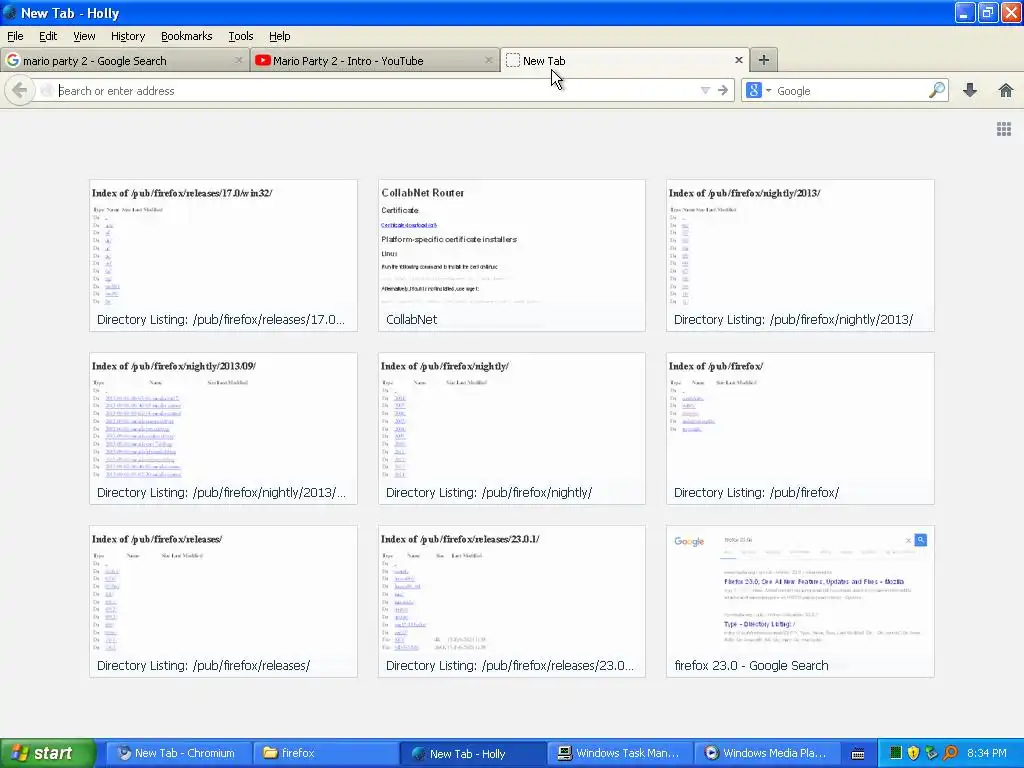Click the orange magnifier tray icon
Image resolution: width=1024 pixels, height=768 pixels.
(x=950, y=753)
